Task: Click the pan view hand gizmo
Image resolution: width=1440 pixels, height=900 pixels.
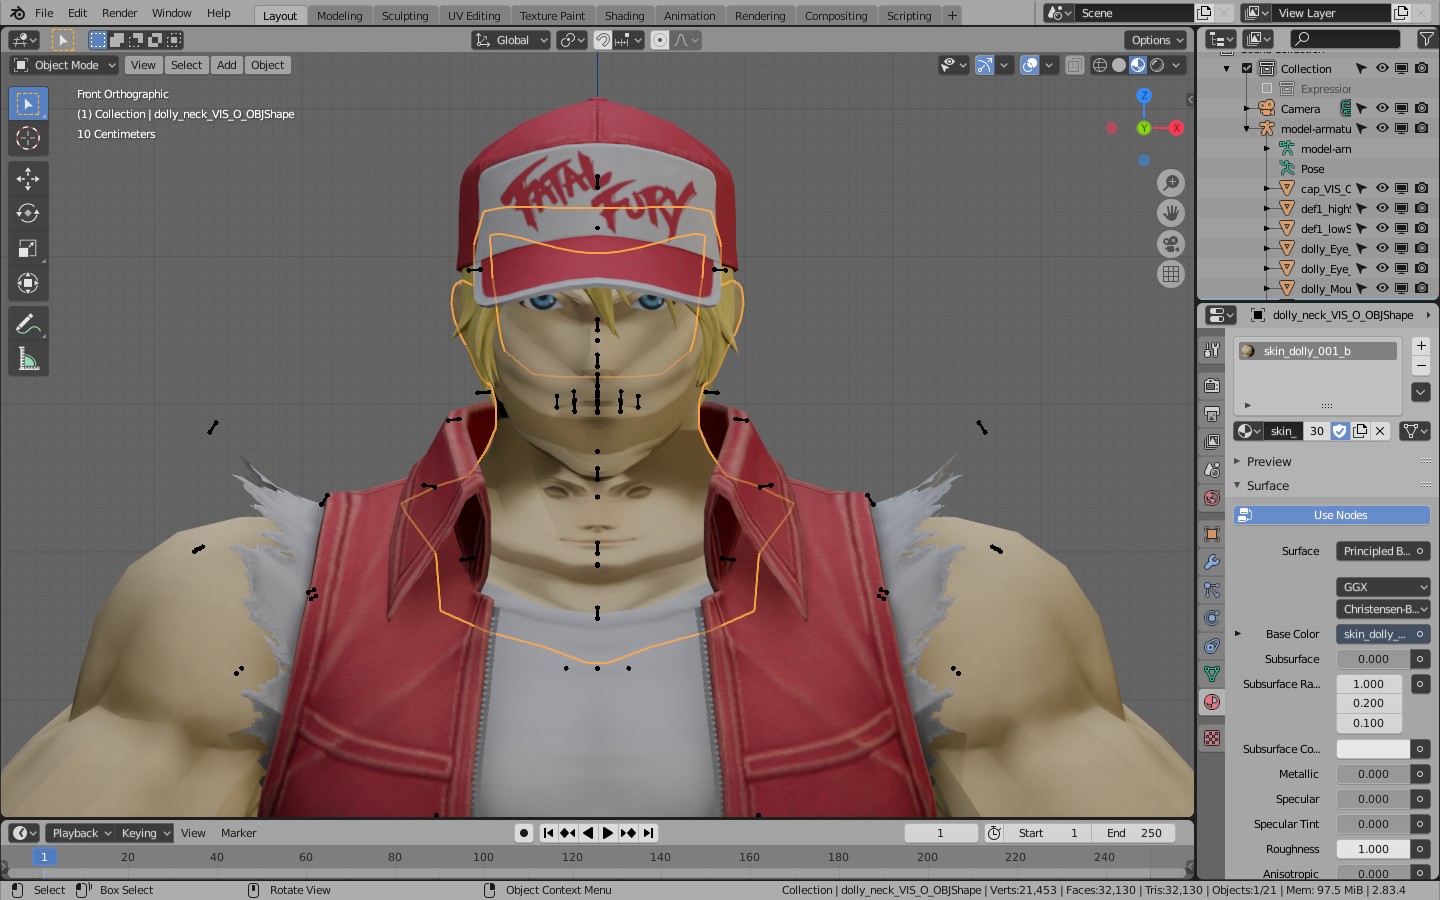Action: point(1171,213)
